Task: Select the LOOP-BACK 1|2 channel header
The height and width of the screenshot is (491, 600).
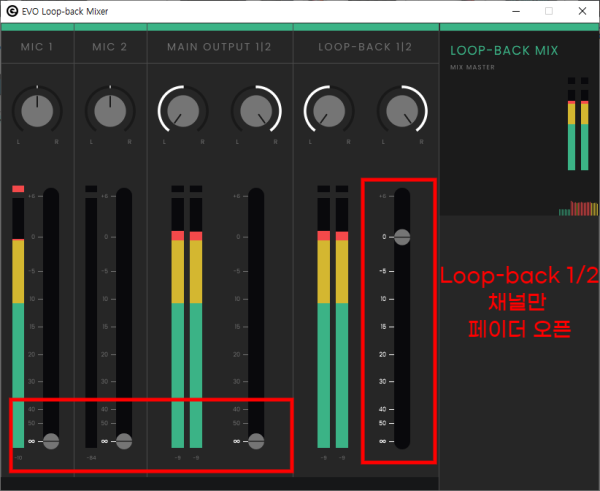Action: click(366, 47)
